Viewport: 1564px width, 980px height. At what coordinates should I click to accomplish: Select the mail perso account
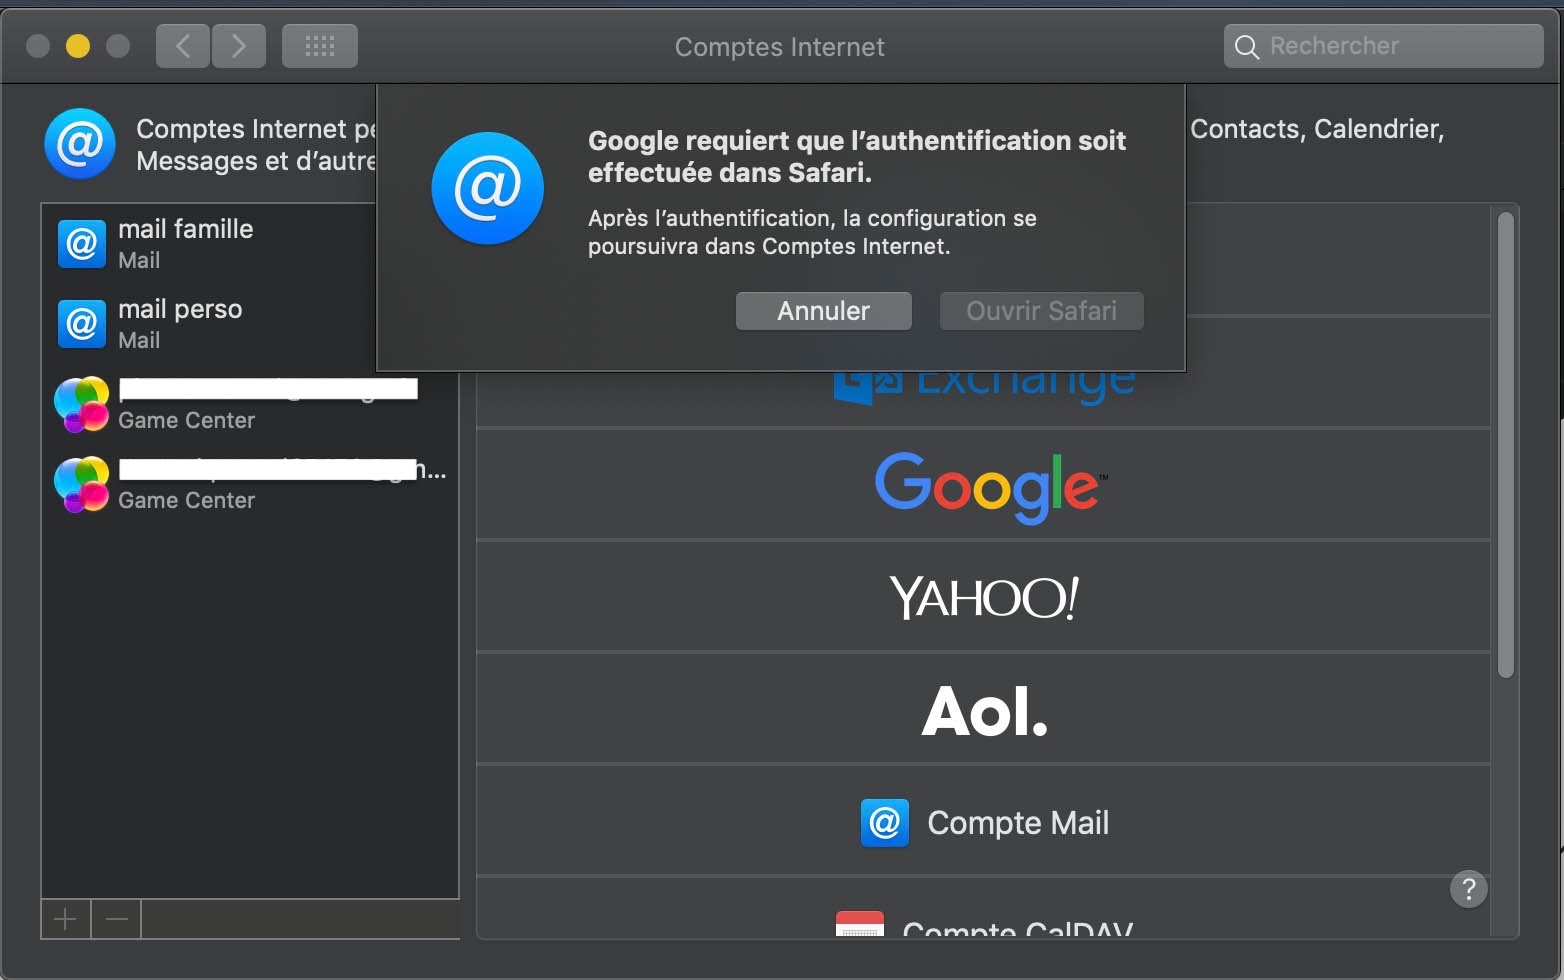pos(180,323)
